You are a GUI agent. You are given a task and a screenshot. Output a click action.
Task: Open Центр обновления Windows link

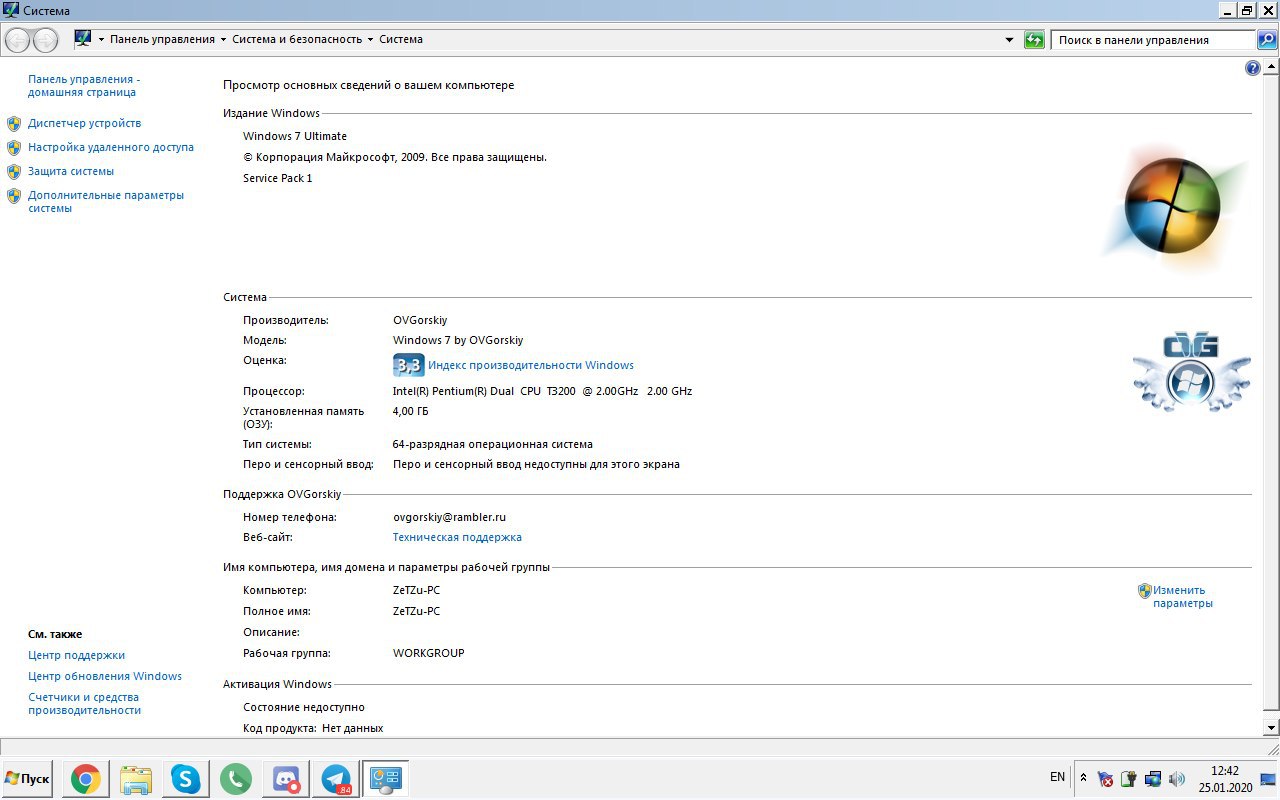pyautogui.click(x=105, y=676)
